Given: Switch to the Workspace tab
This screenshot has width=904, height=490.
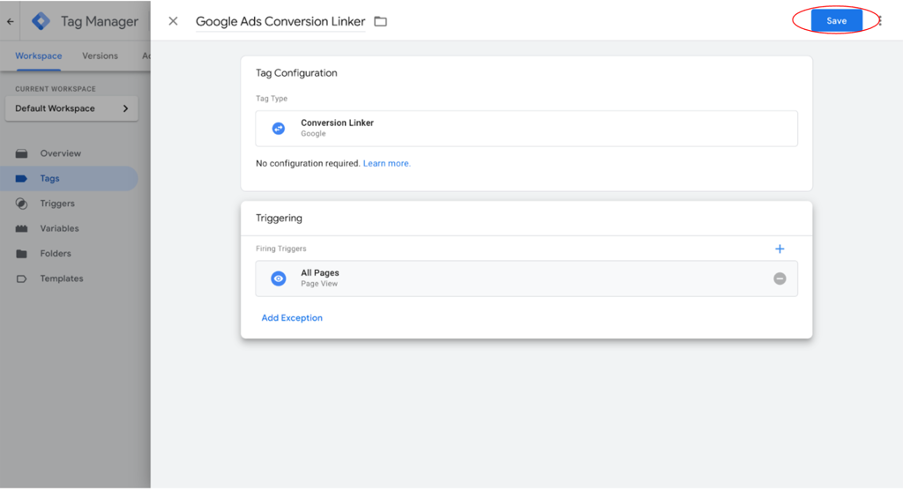Looking at the screenshot, I should click(38, 56).
